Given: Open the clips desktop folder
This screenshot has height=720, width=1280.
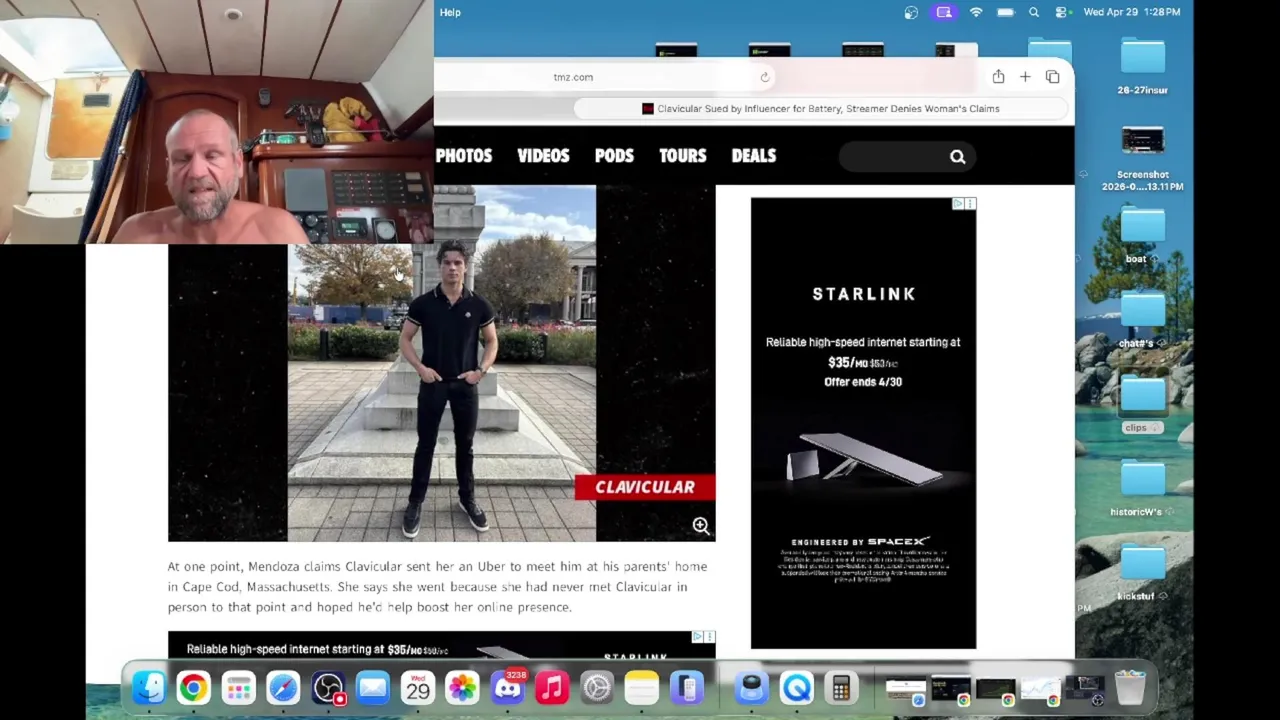Looking at the screenshot, I should click(1143, 405).
